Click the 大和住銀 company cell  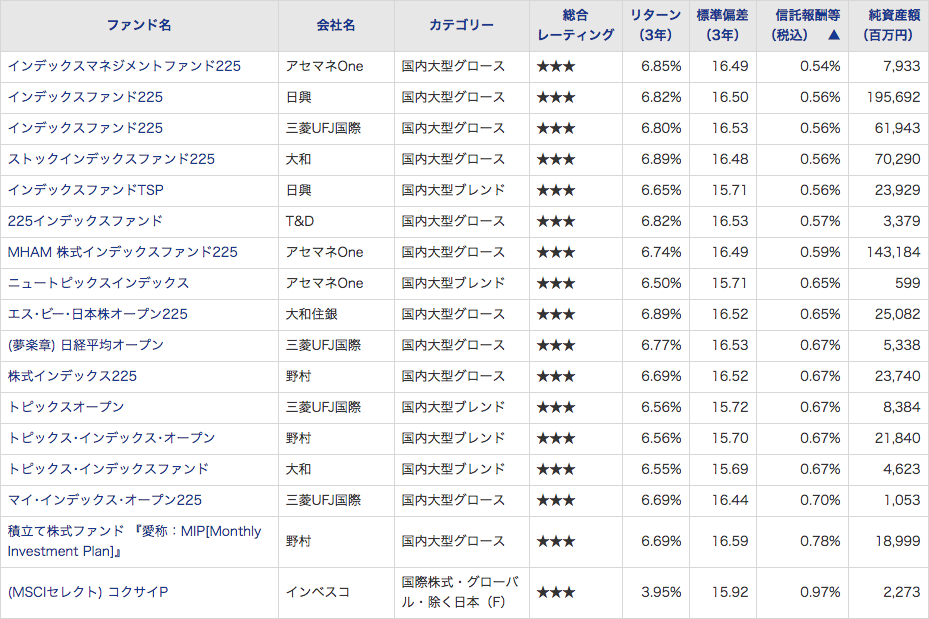[x=312, y=314]
